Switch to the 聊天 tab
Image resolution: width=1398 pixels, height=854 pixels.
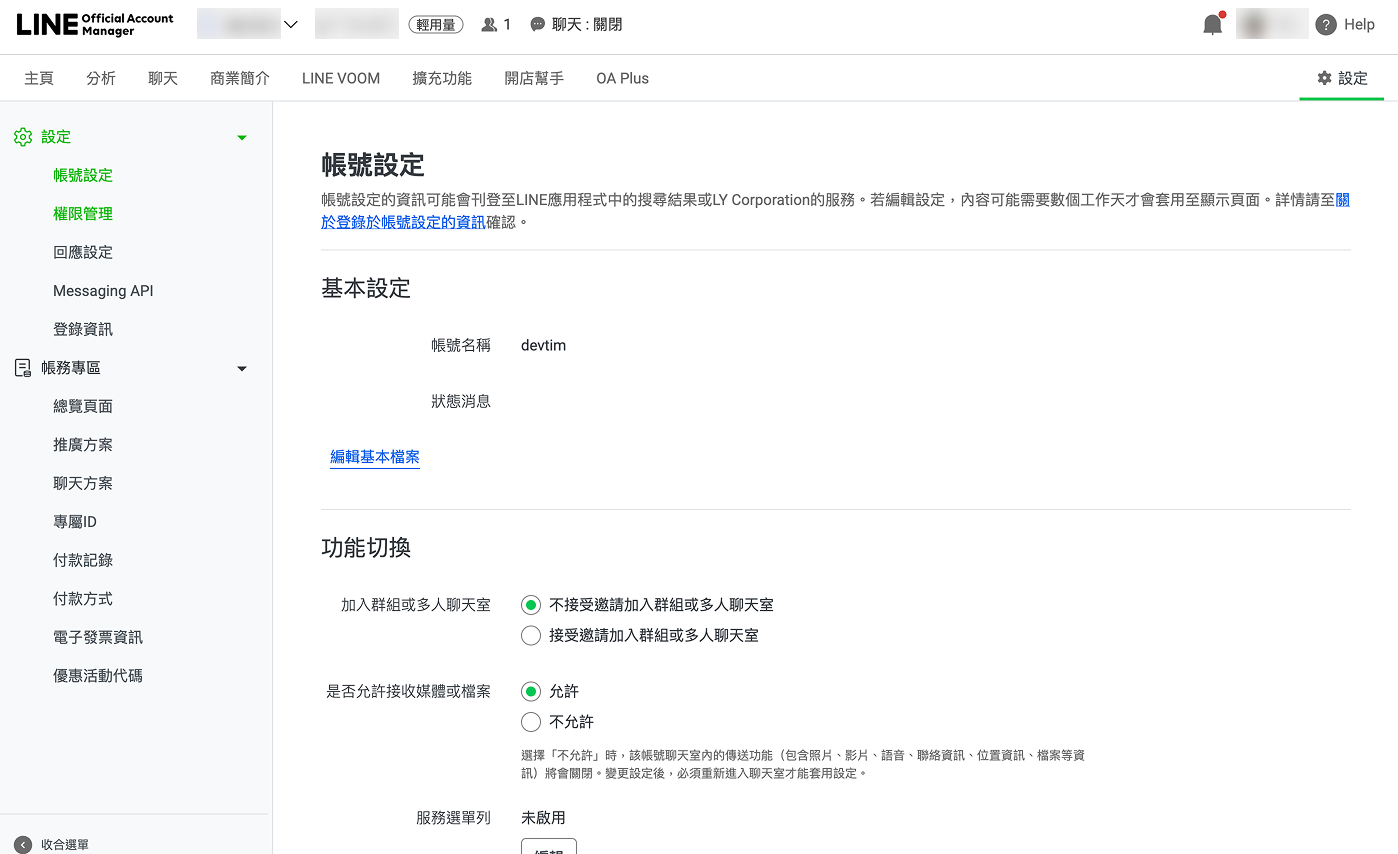(163, 78)
